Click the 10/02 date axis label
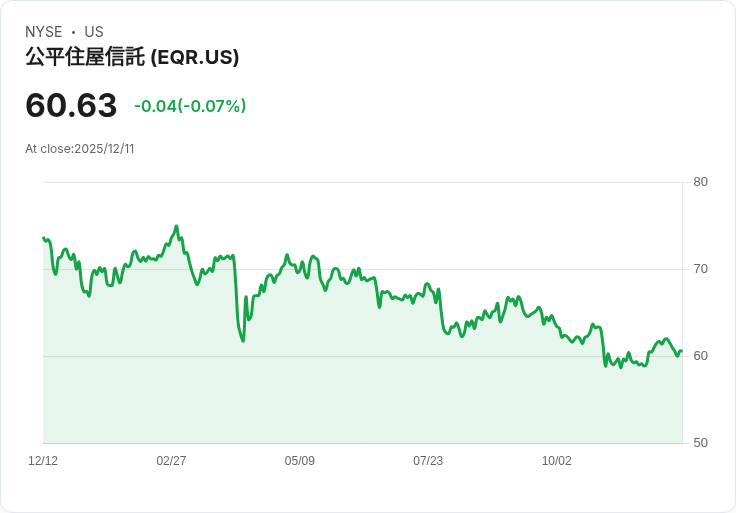 click(556, 461)
